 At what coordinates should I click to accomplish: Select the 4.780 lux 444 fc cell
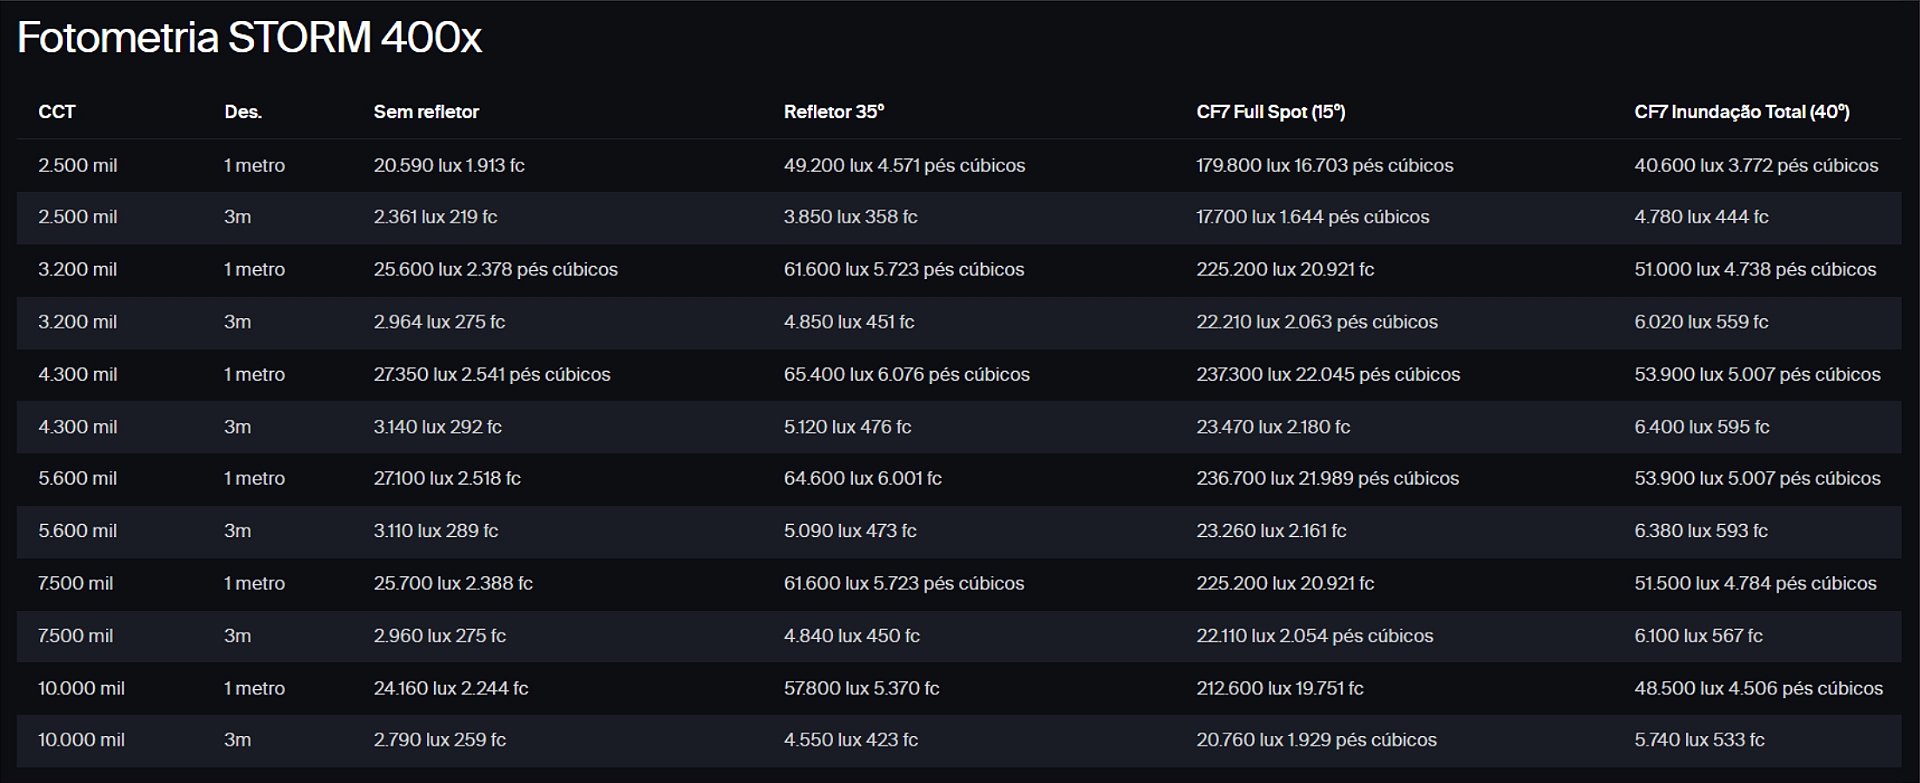point(1701,217)
